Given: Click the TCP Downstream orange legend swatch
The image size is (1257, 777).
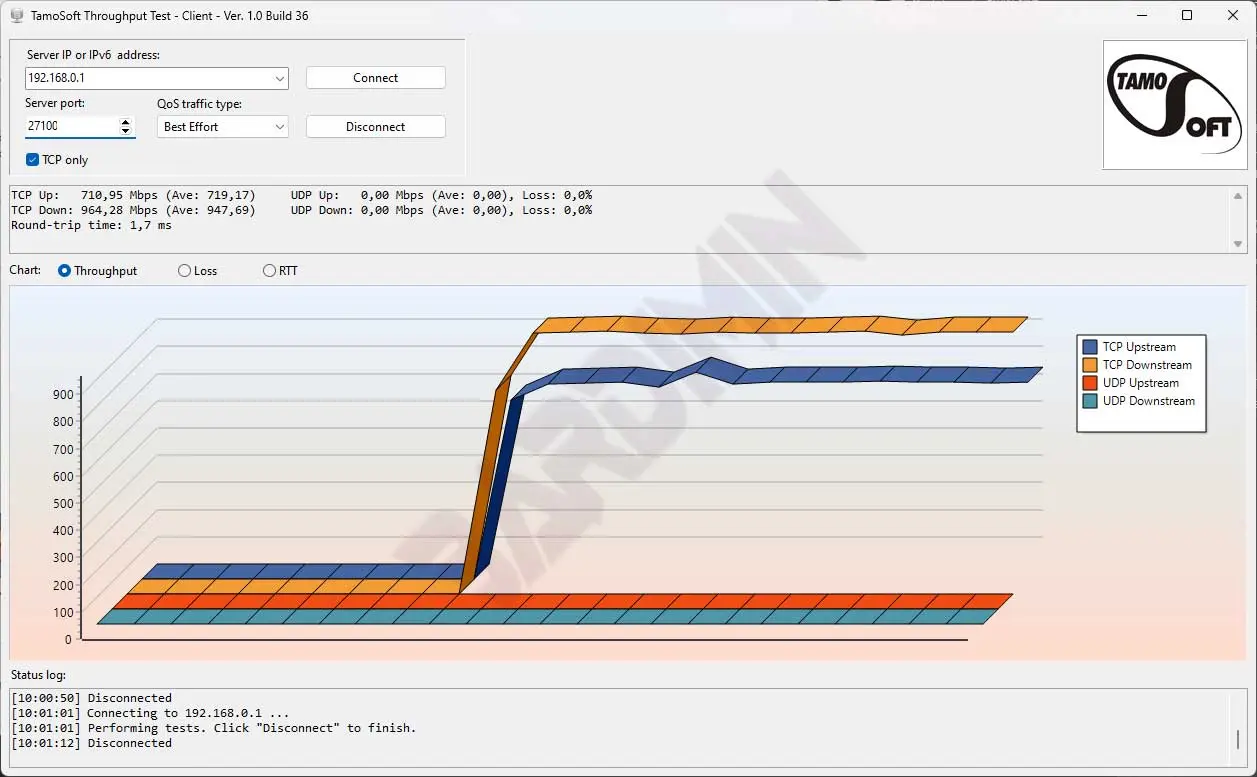Looking at the screenshot, I should (x=1090, y=365).
